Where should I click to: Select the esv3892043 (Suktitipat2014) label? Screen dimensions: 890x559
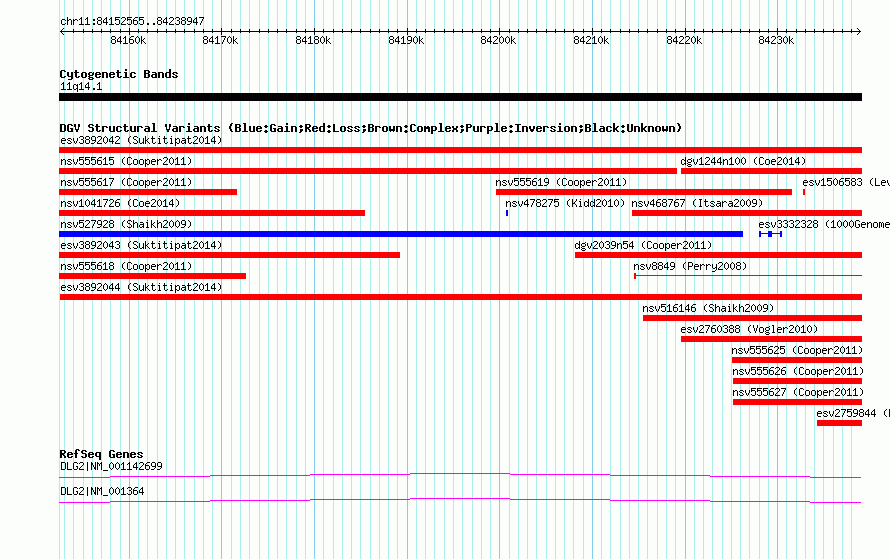pyautogui.click(x=141, y=245)
